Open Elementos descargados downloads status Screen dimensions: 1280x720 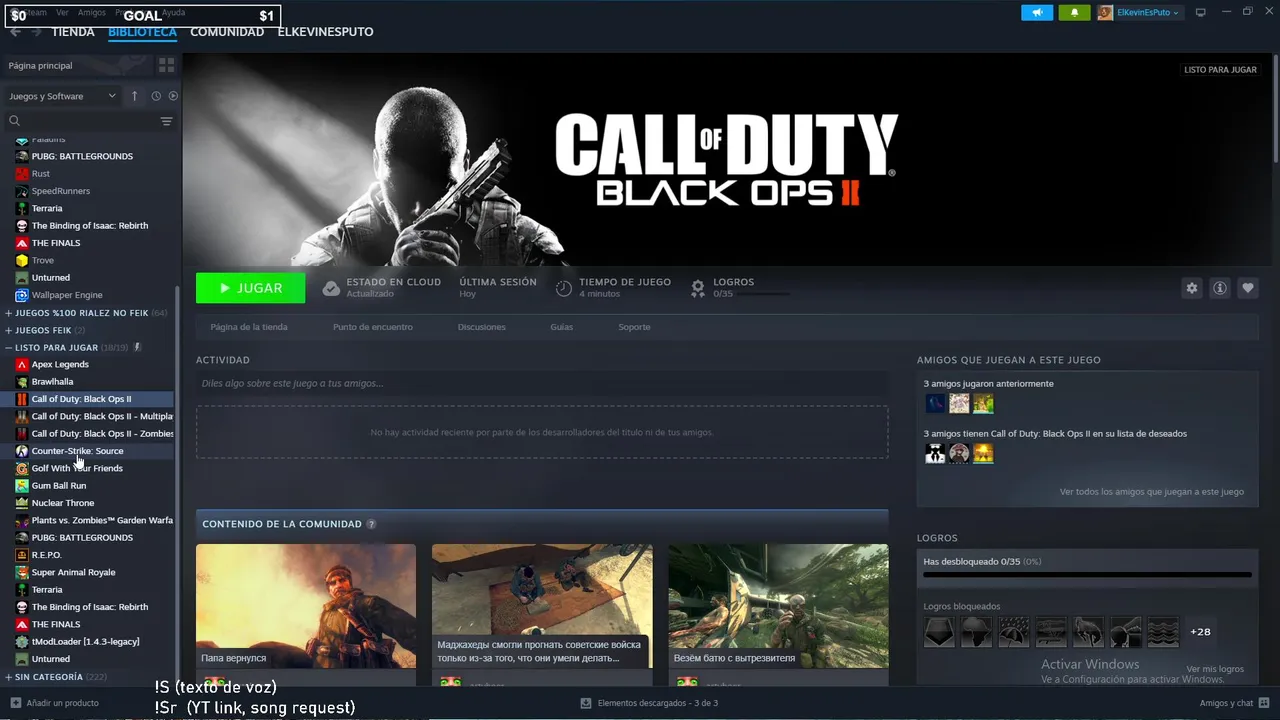tap(649, 703)
